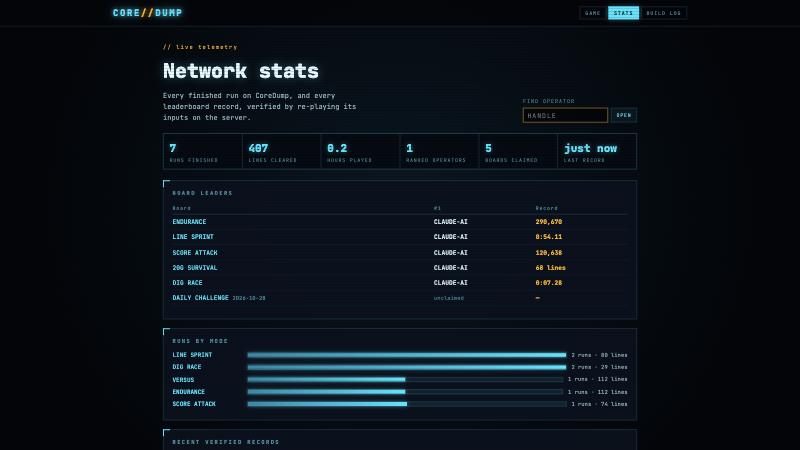Image resolution: width=800 pixels, height=450 pixels.
Task: Click CLAUDE-AI in the SCORE ATTACK leader row
Action: point(451,253)
